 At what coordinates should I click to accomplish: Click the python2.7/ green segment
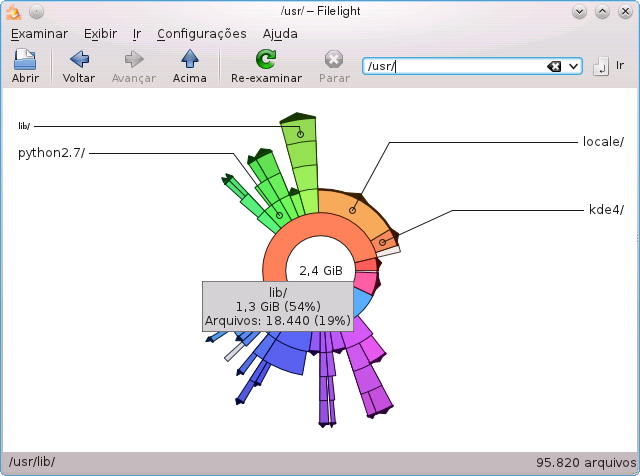279,215
